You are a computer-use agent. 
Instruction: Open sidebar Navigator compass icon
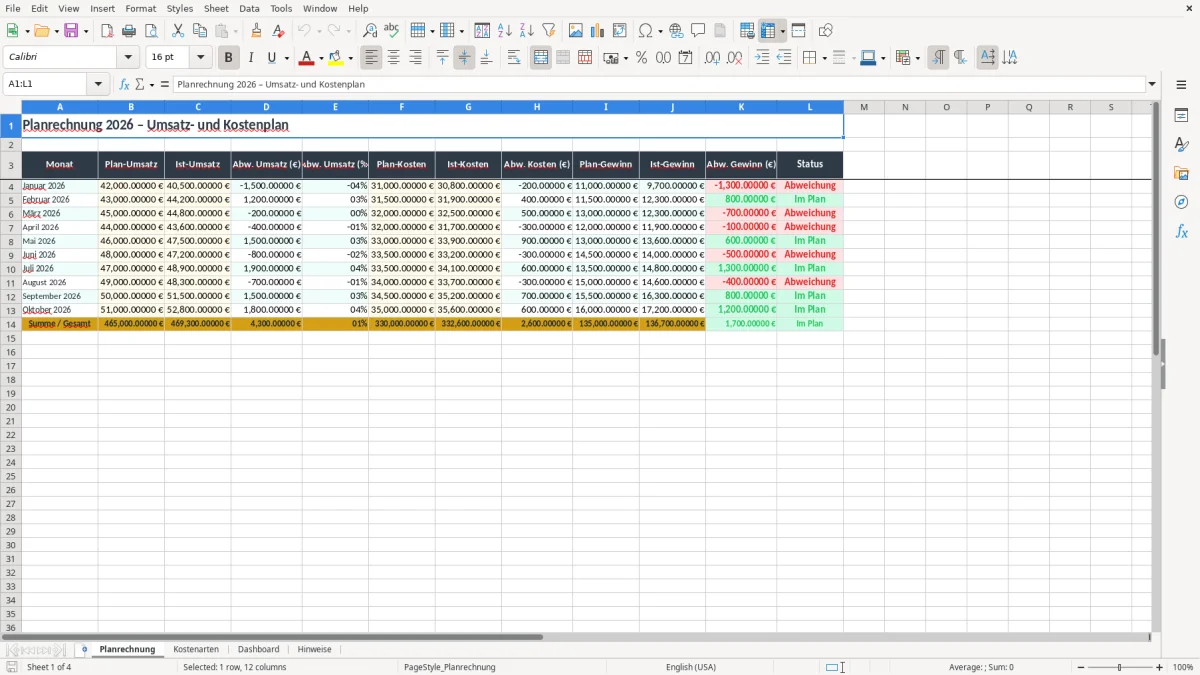point(1181,202)
